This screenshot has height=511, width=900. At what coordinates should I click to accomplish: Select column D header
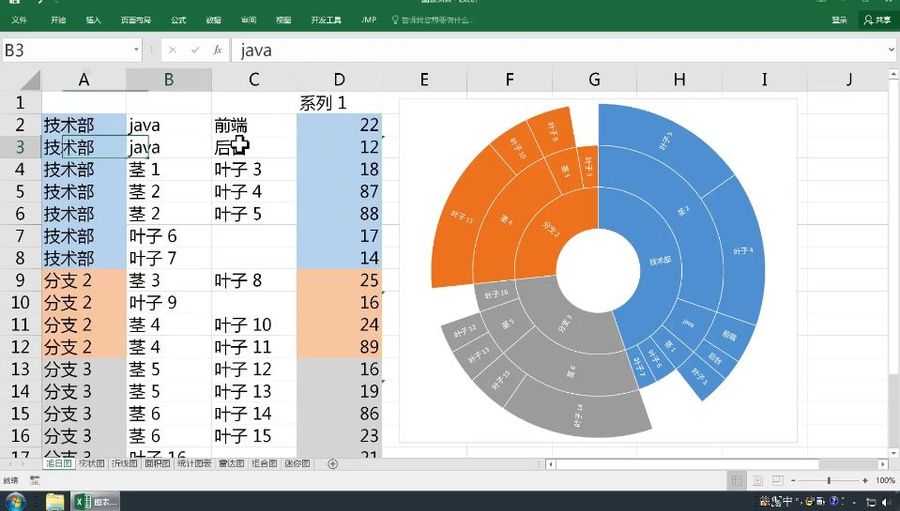pyautogui.click(x=339, y=80)
